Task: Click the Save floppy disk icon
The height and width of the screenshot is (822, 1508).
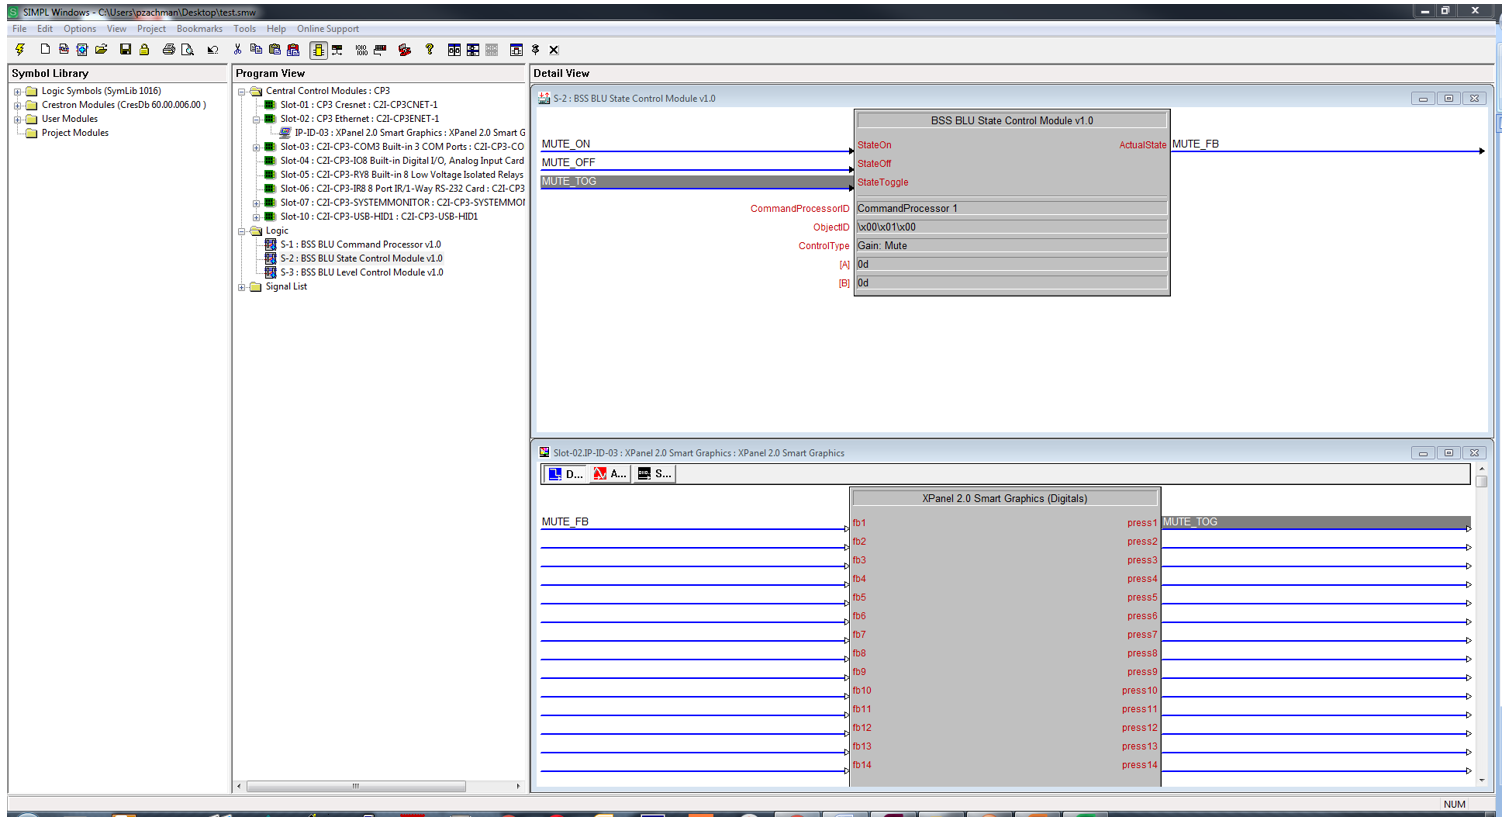Action: coord(125,49)
